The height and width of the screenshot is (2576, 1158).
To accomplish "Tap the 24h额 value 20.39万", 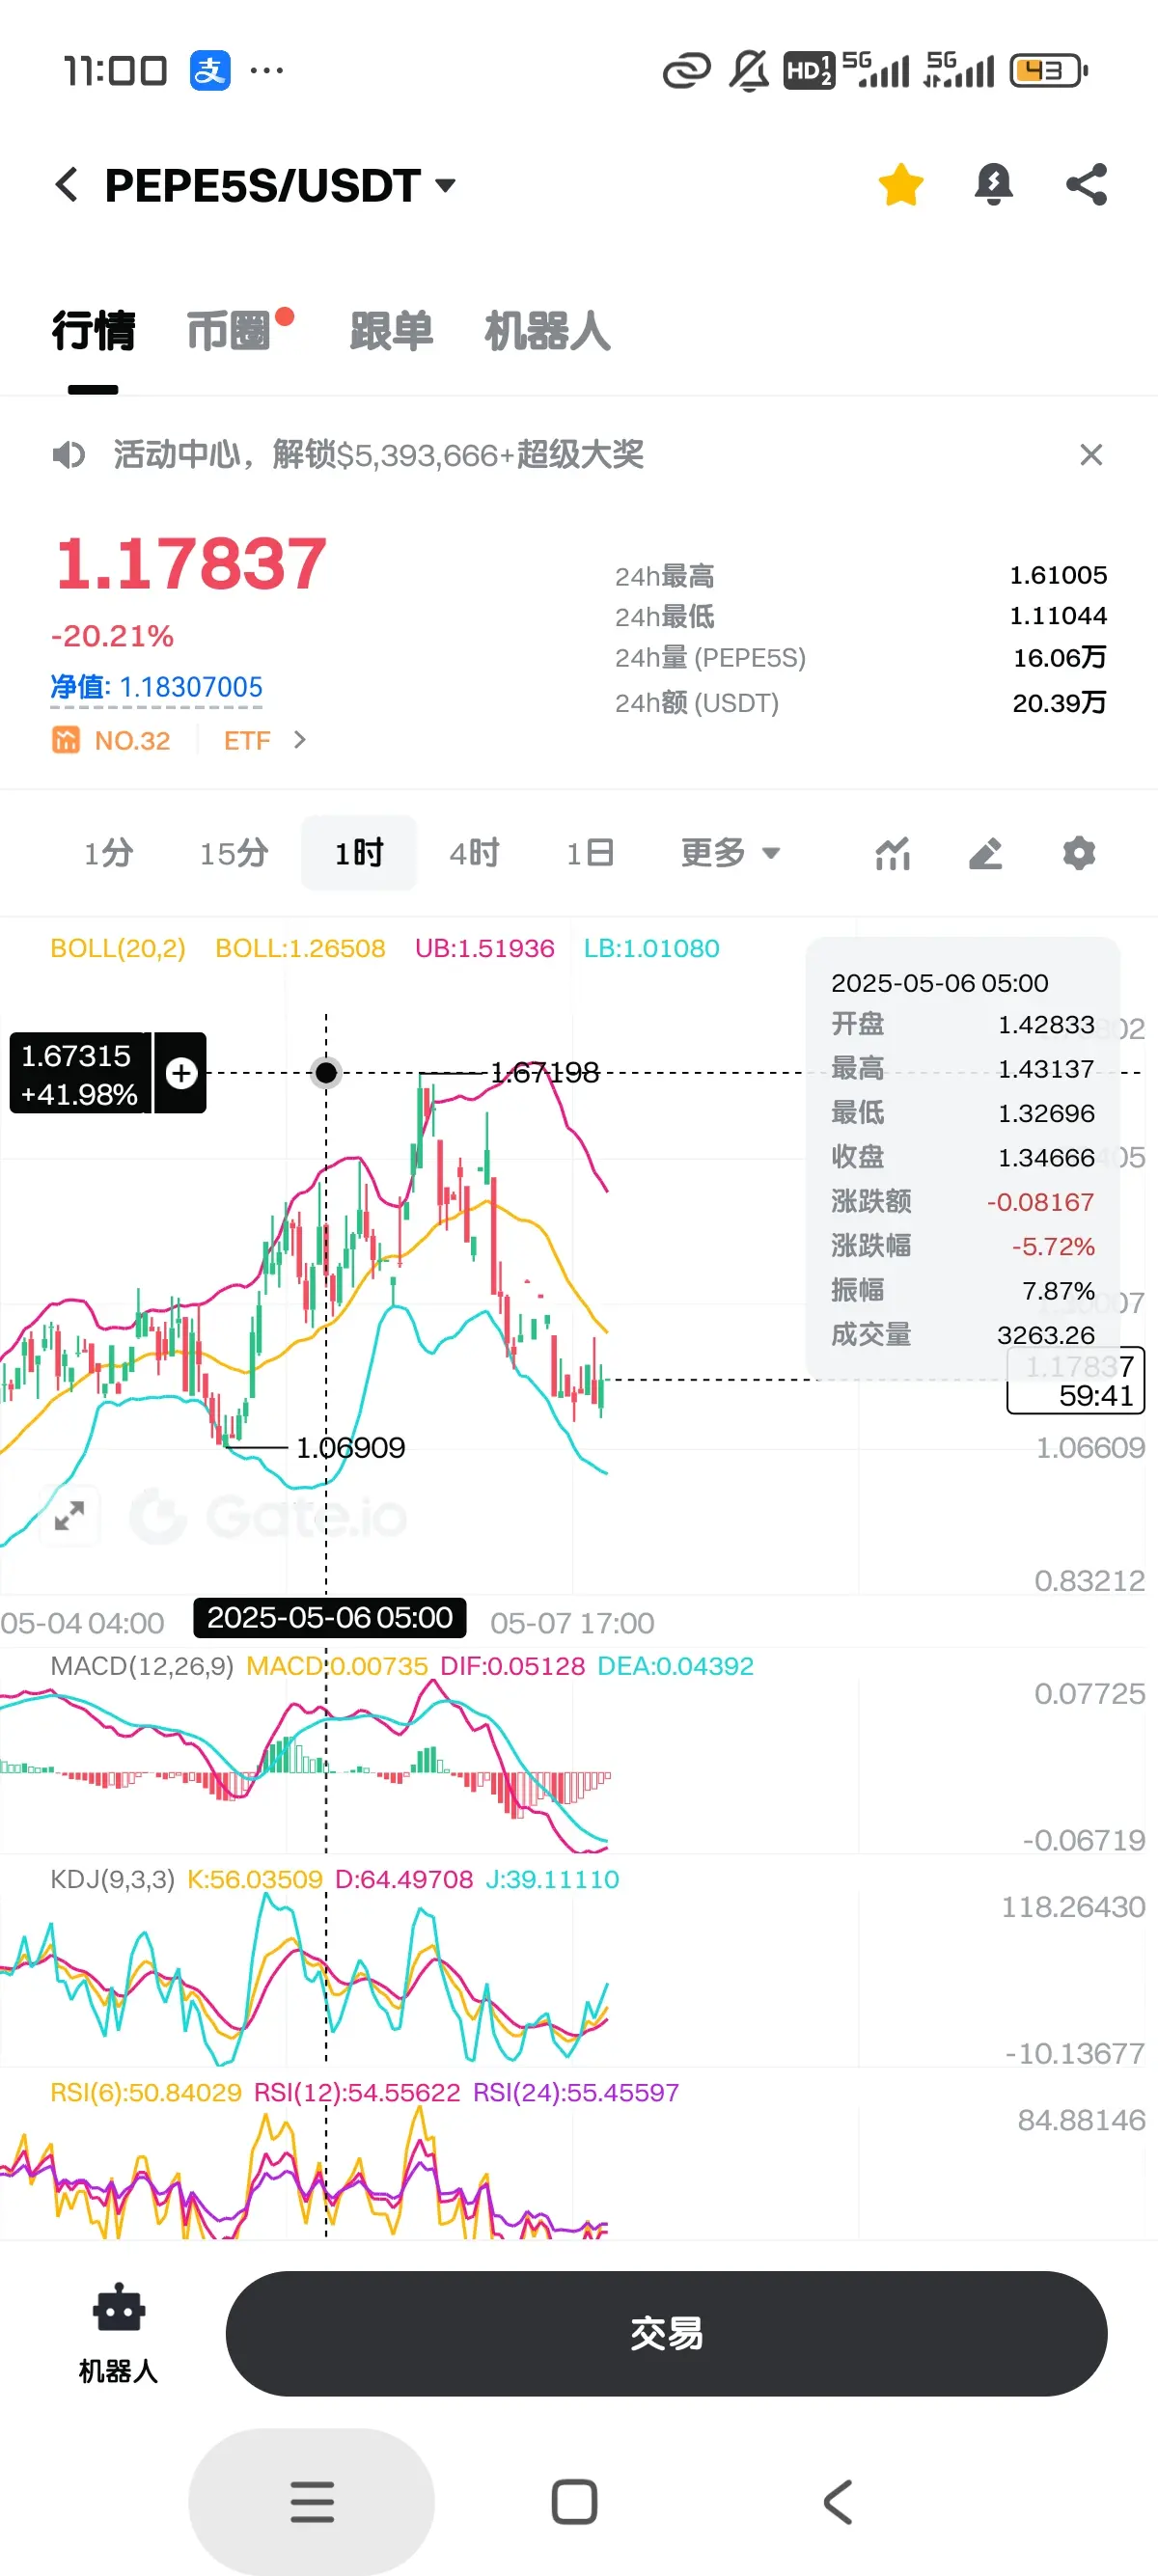I will point(1059,703).
